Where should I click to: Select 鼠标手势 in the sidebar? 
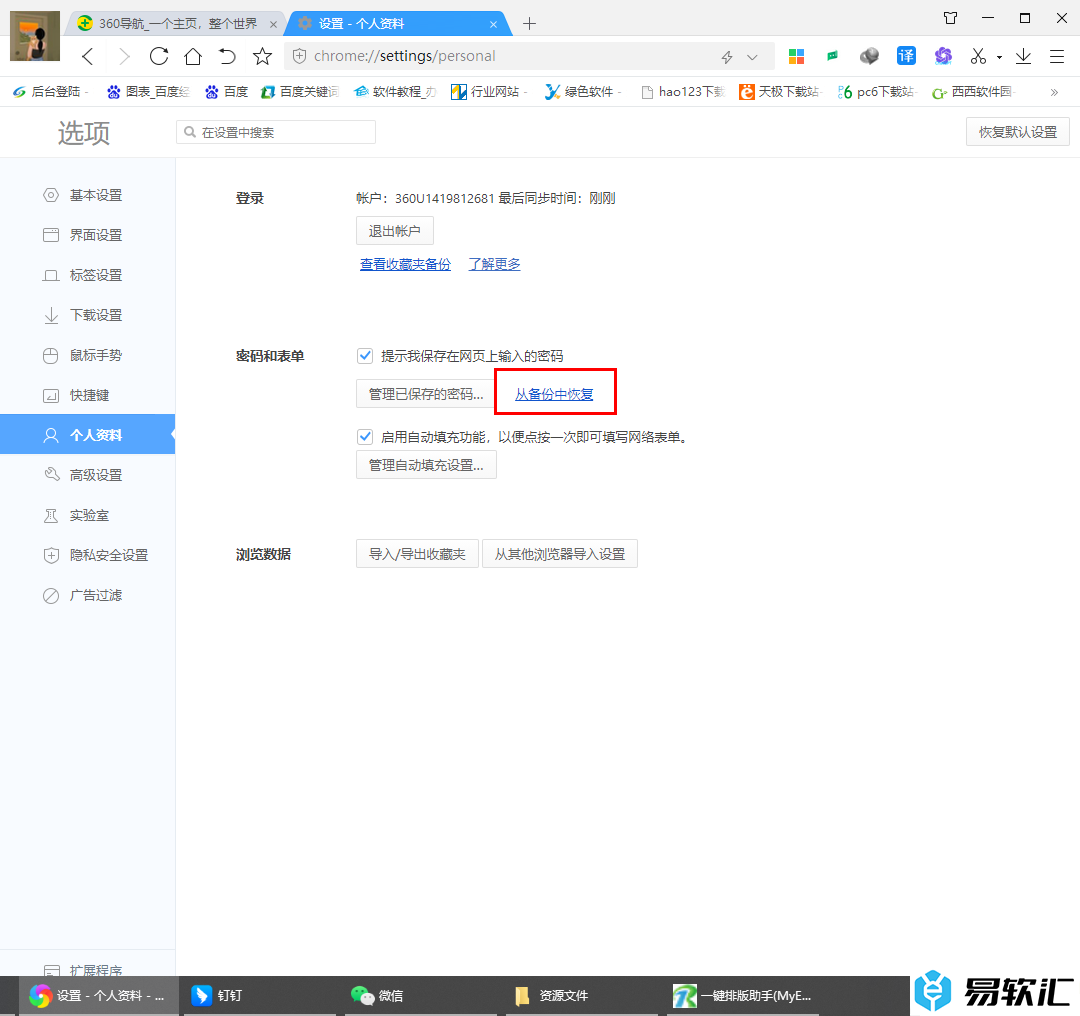click(87, 355)
